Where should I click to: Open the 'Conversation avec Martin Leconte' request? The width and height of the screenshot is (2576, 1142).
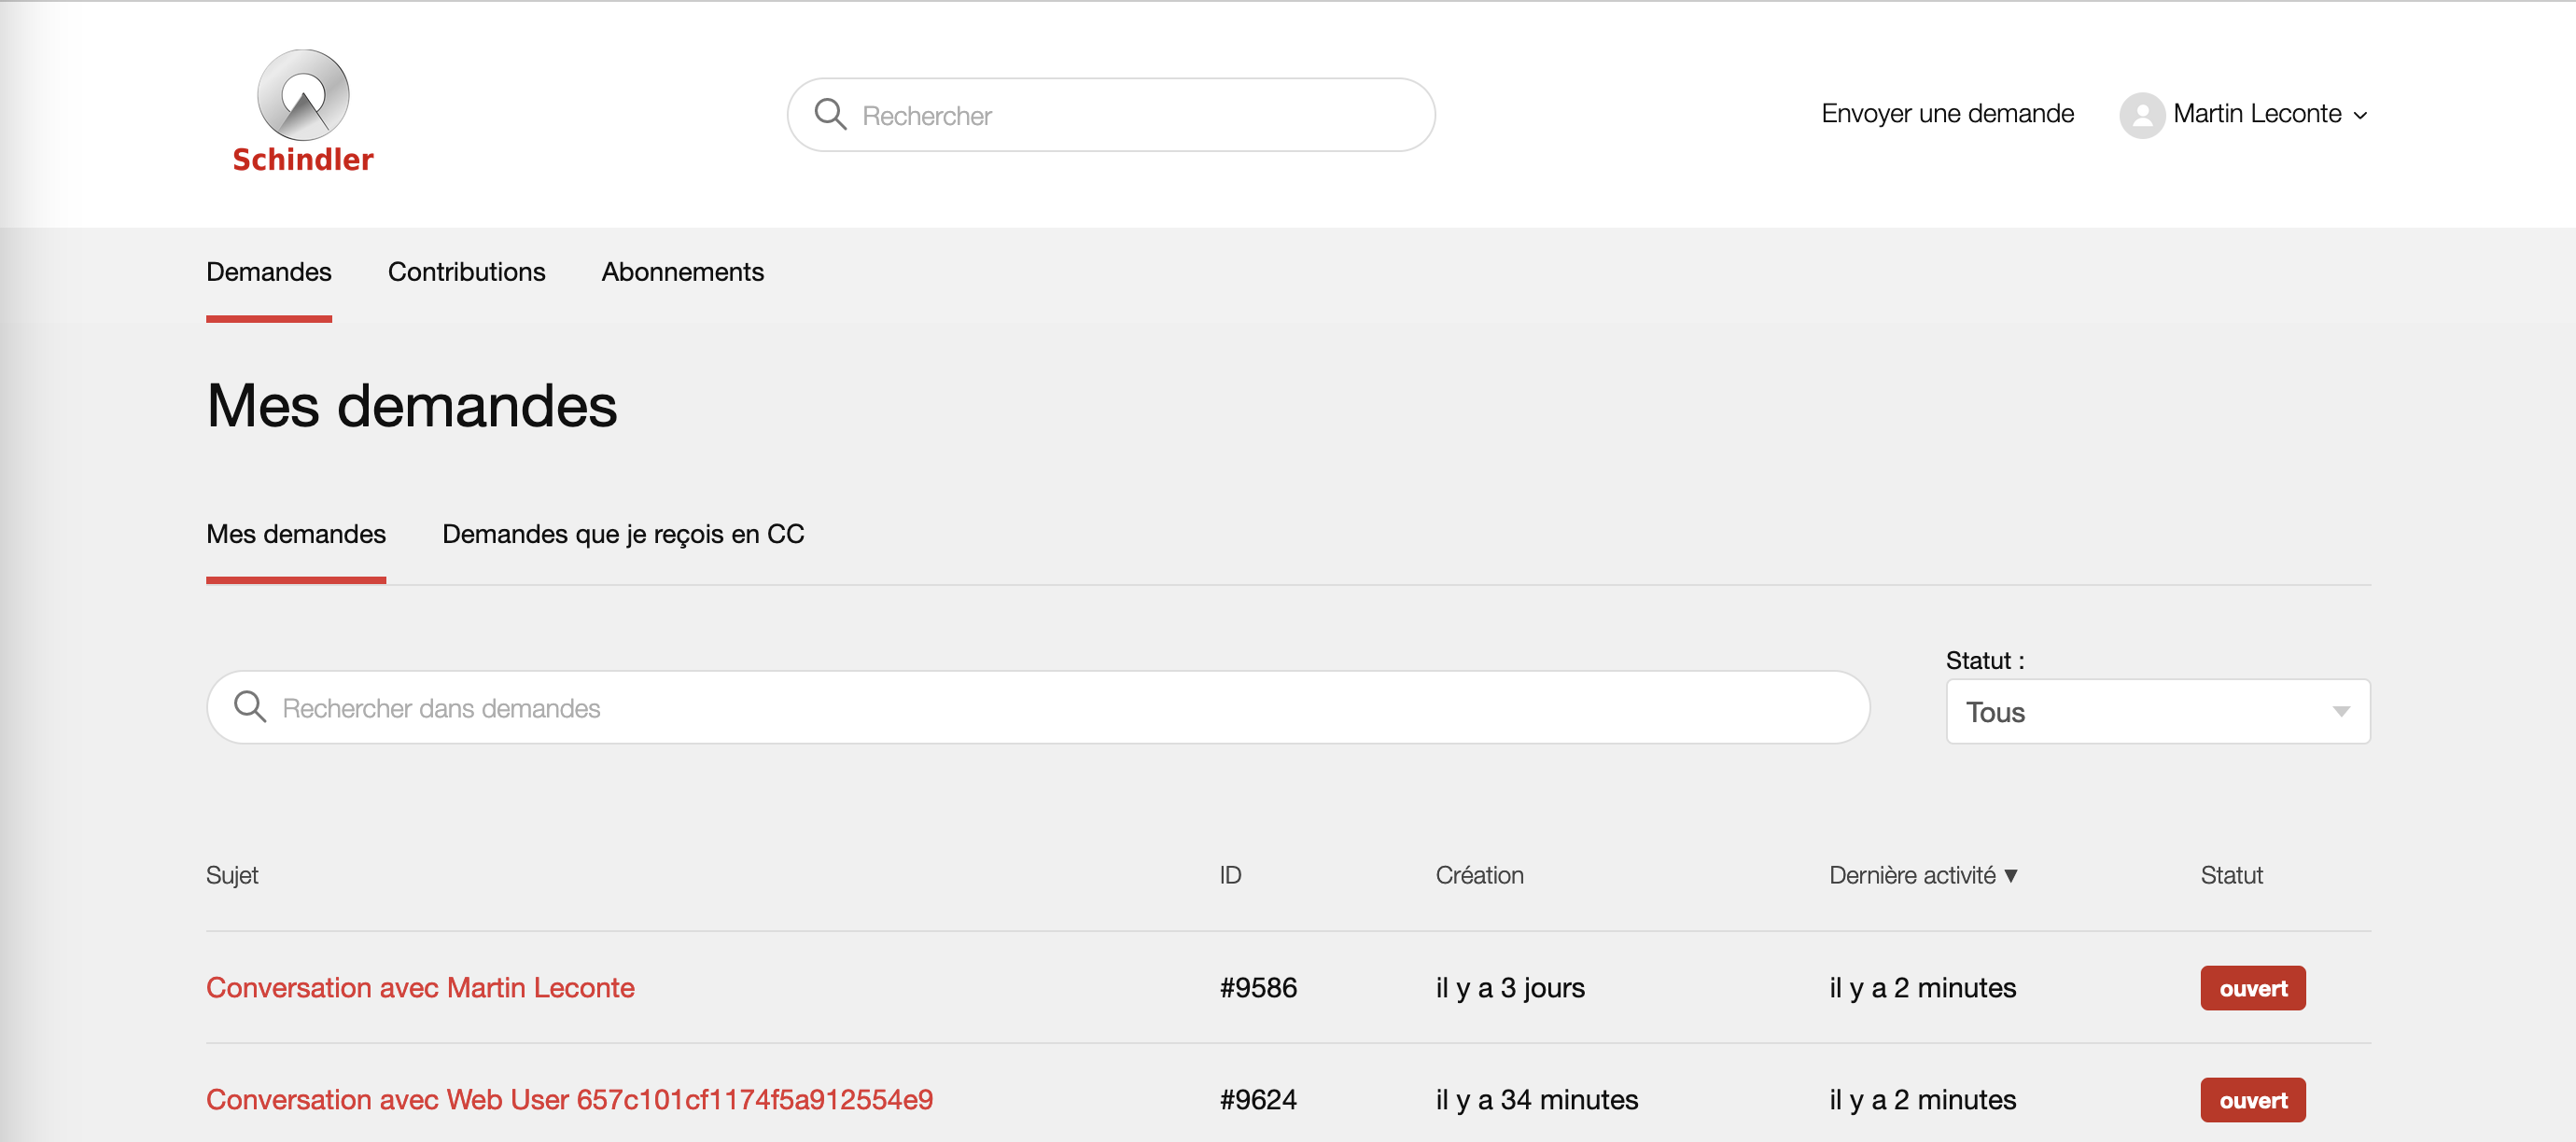pyautogui.click(x=420, y=988)
